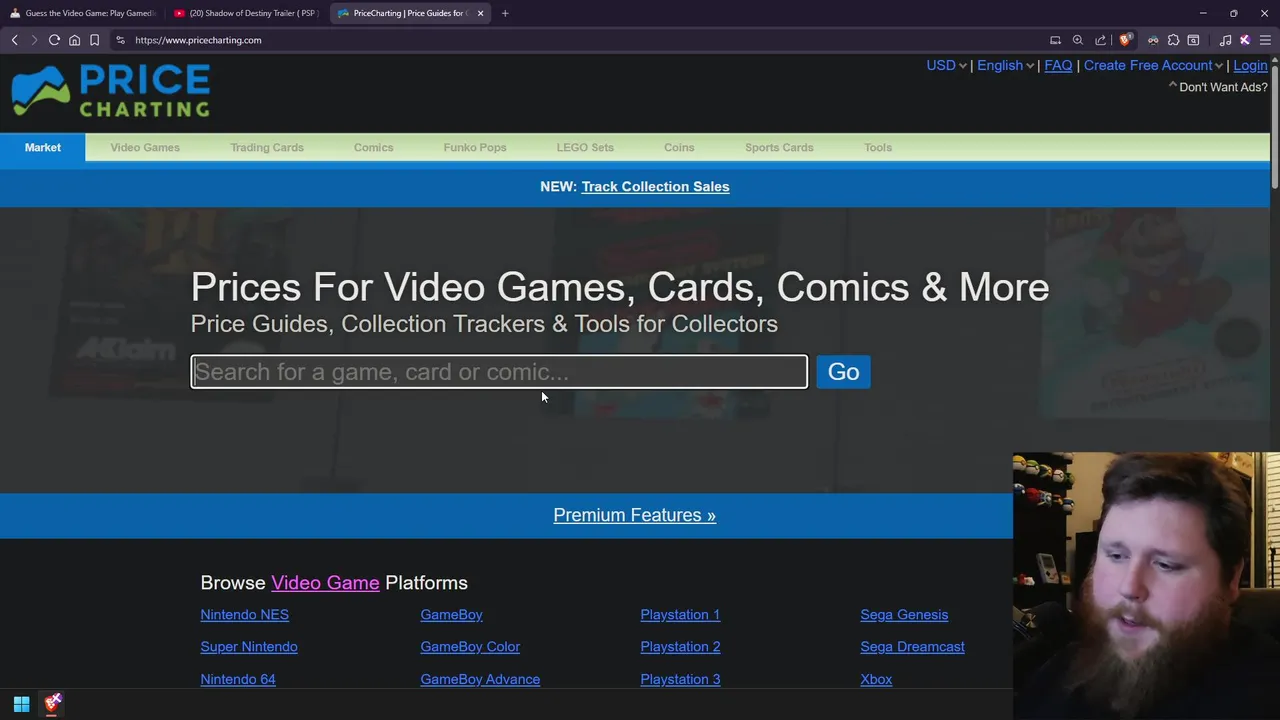Open the Playstation 1 platform link
The height and width of the screenshot is (720, 1280).
coord(680,615)
